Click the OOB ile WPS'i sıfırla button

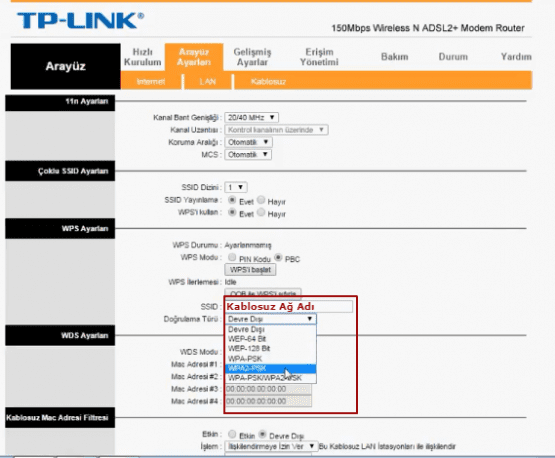coord(263,293)
